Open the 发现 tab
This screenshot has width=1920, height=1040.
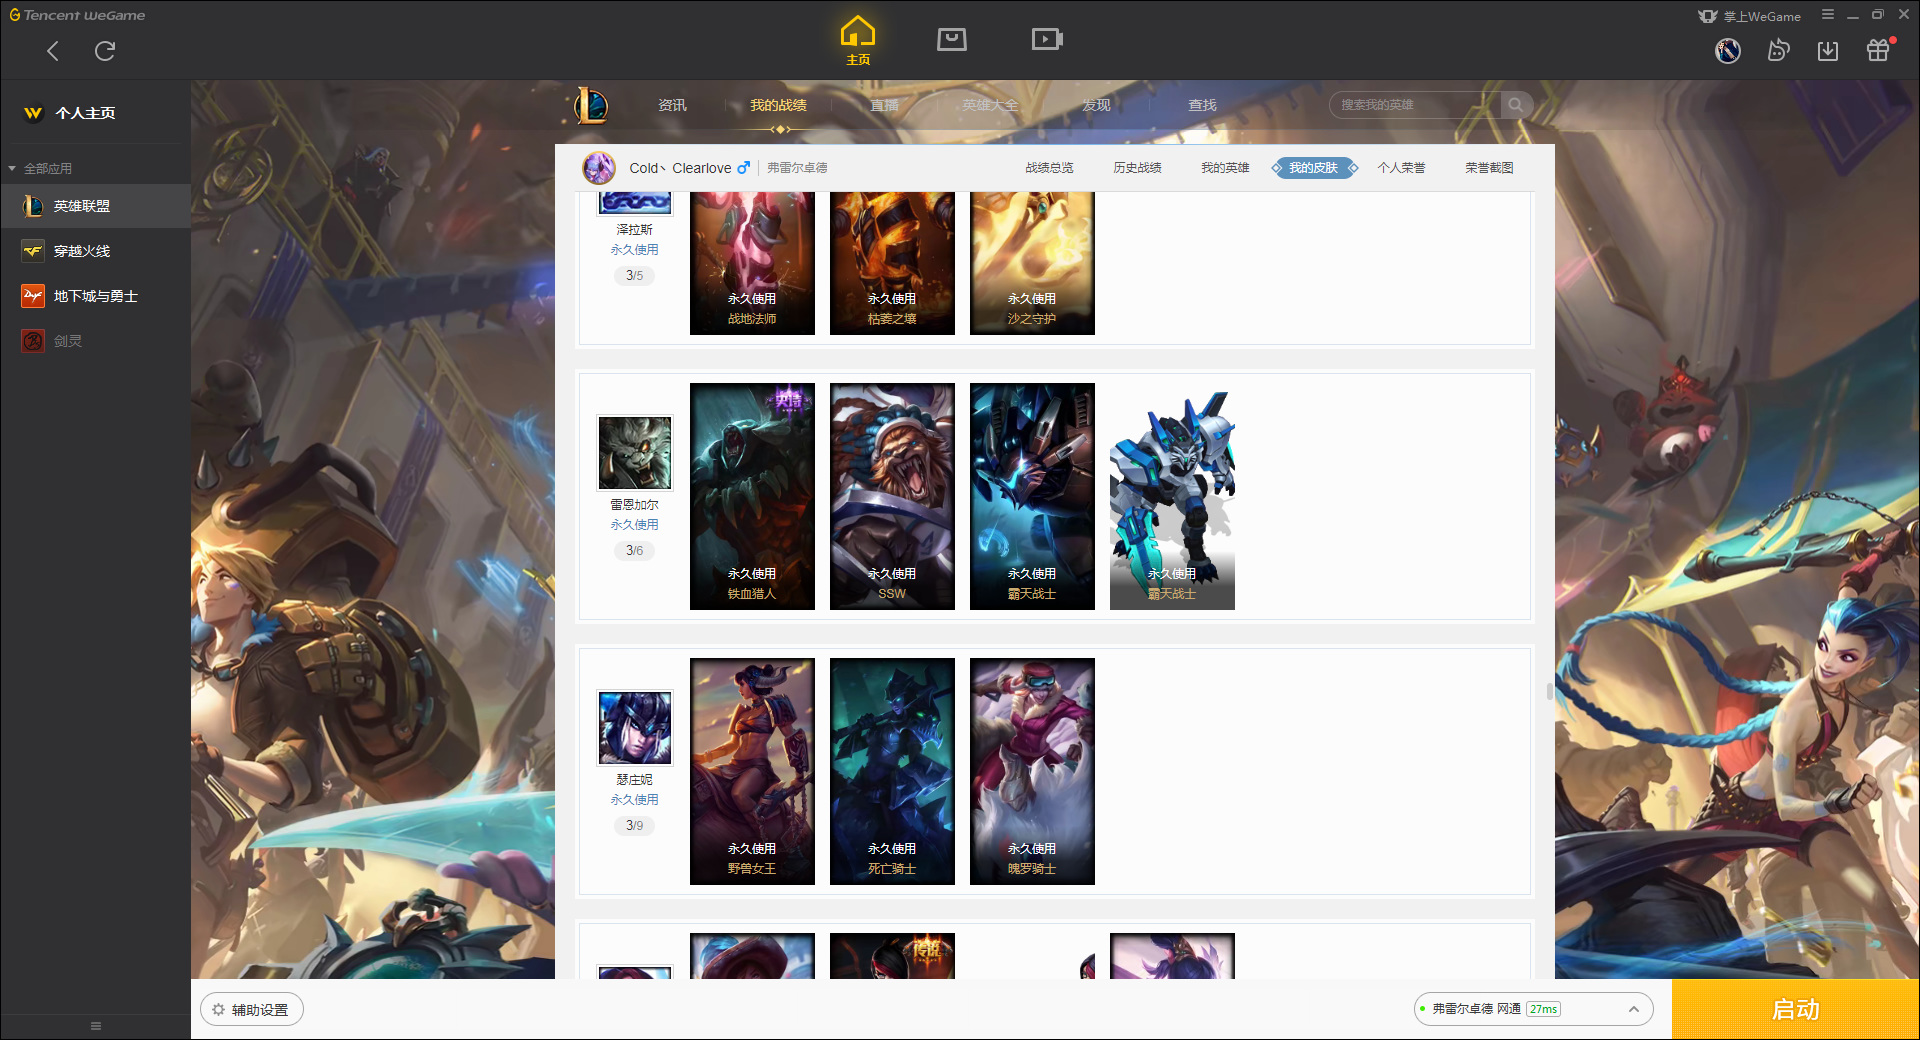[x=1096, y=105]
